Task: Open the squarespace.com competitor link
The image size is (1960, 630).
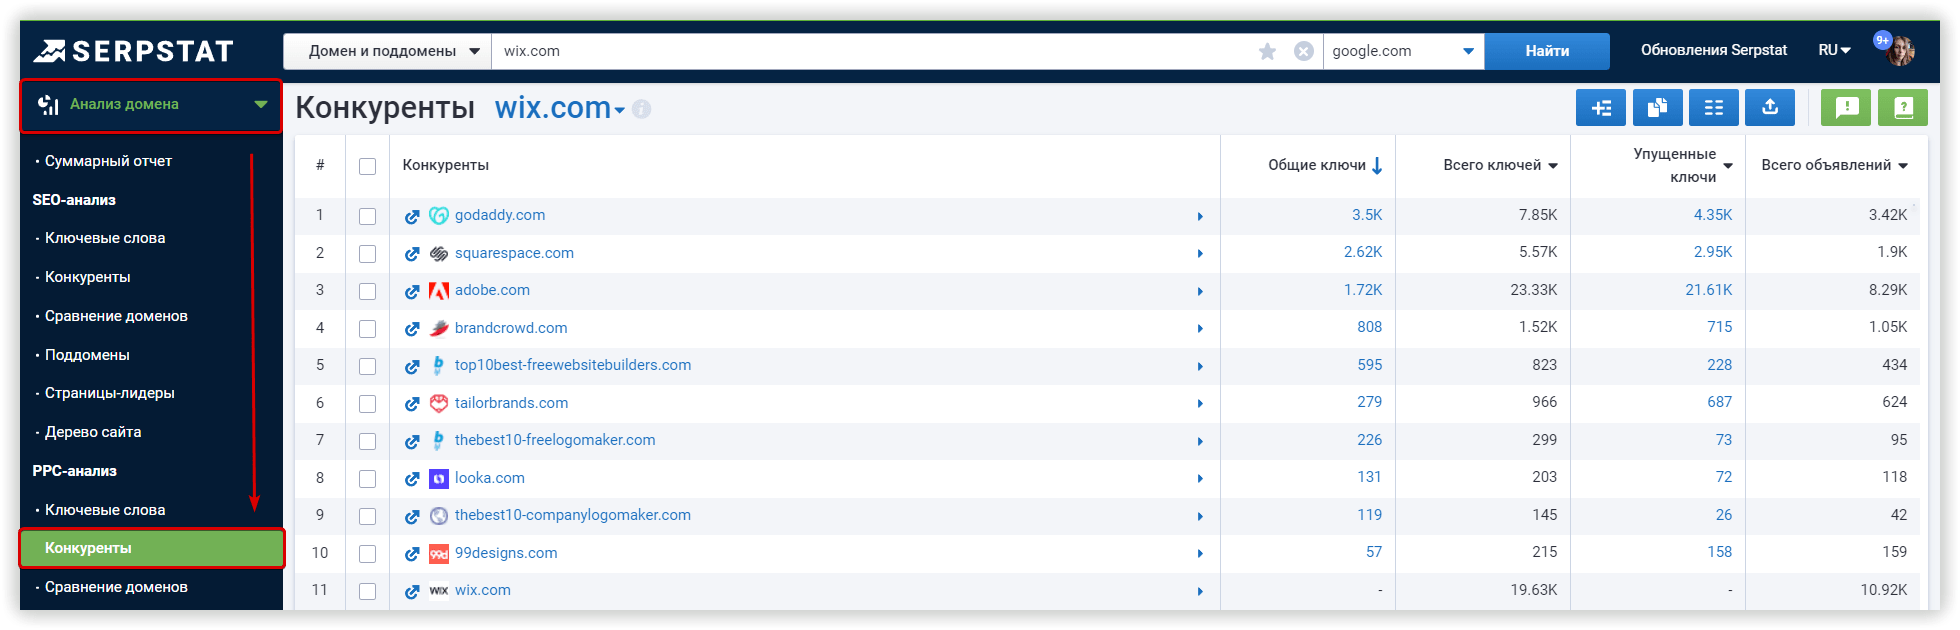Action: 514,253
